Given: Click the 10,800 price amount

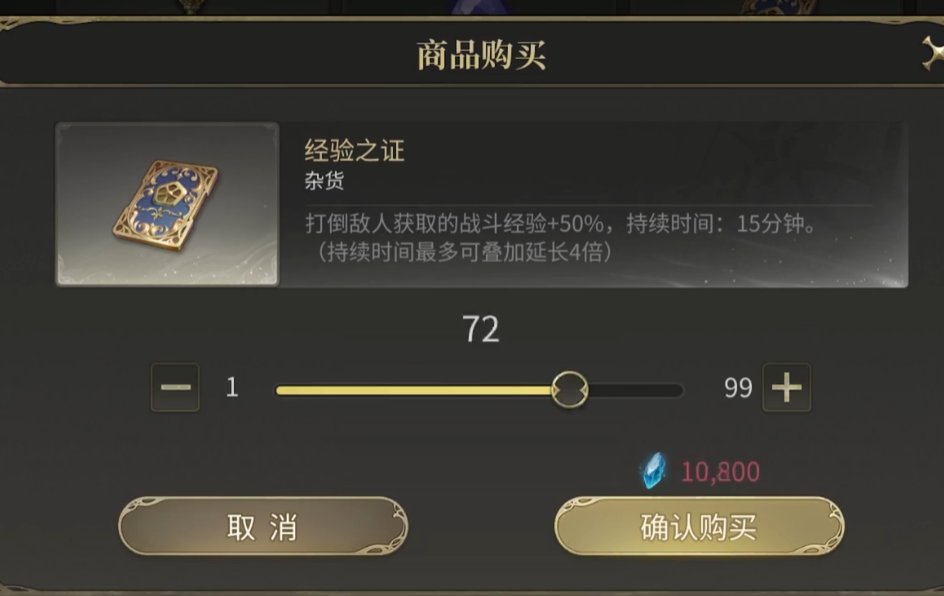Looking at the screenshot, I should pos(720,472).
